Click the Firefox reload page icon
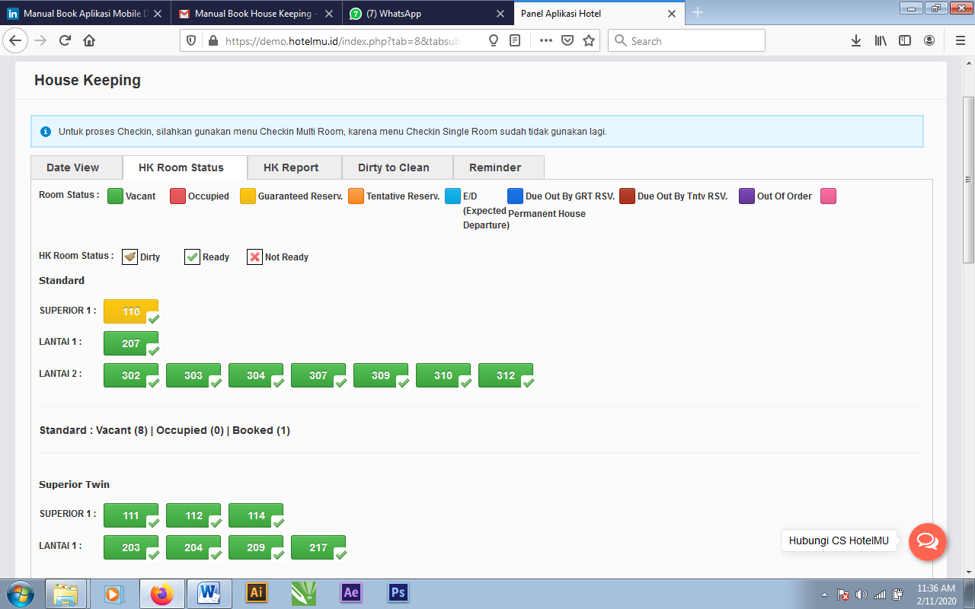 tap(65, 41)
